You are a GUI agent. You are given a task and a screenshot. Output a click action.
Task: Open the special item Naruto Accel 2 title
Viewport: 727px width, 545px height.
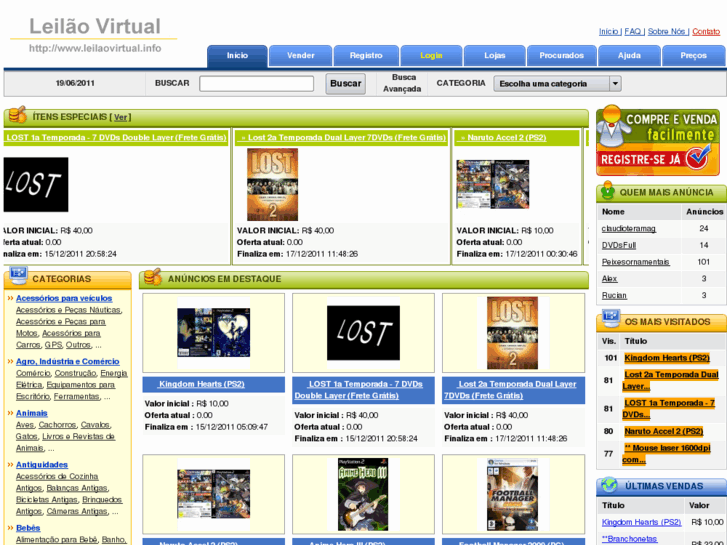tap(504, 137)
